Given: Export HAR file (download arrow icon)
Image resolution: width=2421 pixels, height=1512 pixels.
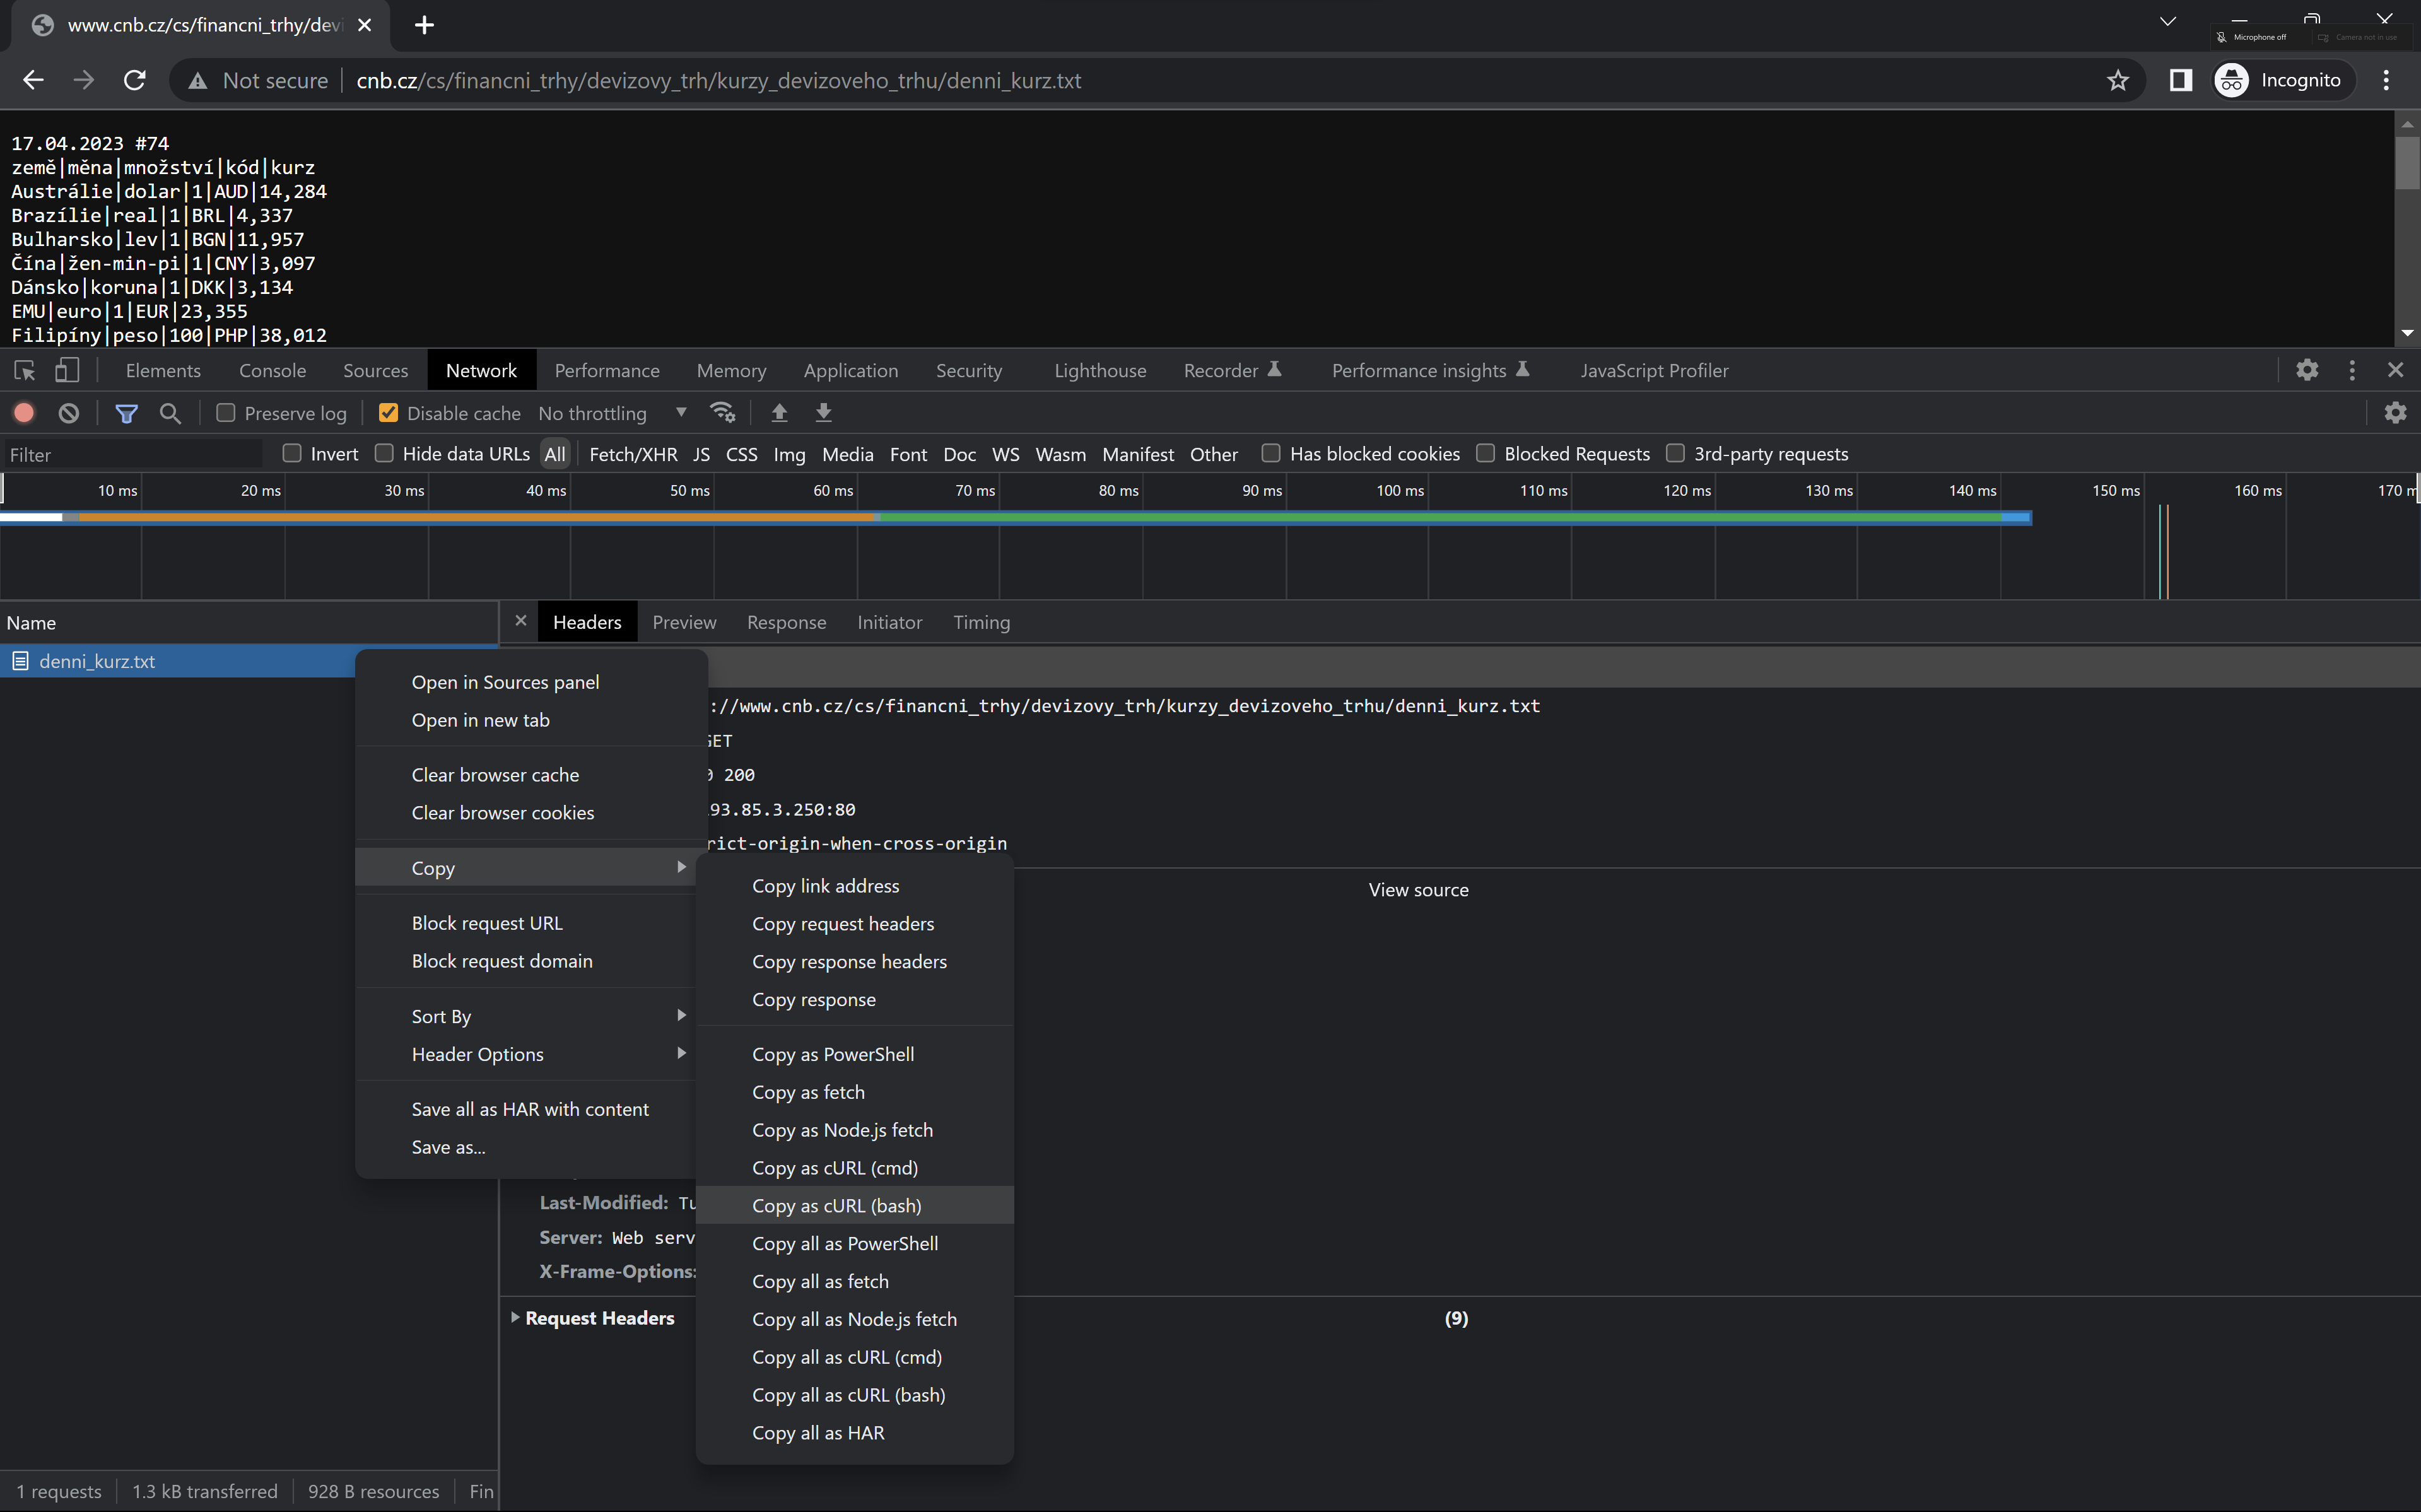Looking at the screenshot, I should 823,412.
